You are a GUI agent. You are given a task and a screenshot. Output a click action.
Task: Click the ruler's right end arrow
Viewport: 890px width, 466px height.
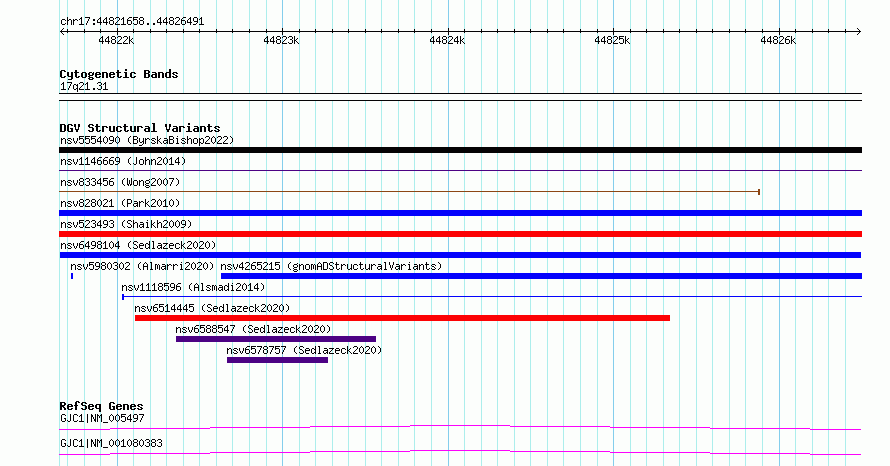pos(859,32)
